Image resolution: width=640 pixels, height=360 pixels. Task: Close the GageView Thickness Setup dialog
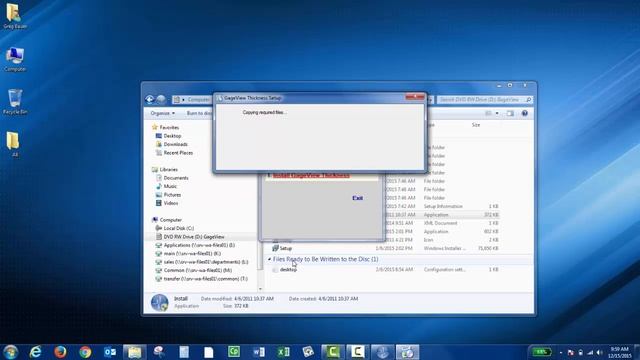(415, 97)
